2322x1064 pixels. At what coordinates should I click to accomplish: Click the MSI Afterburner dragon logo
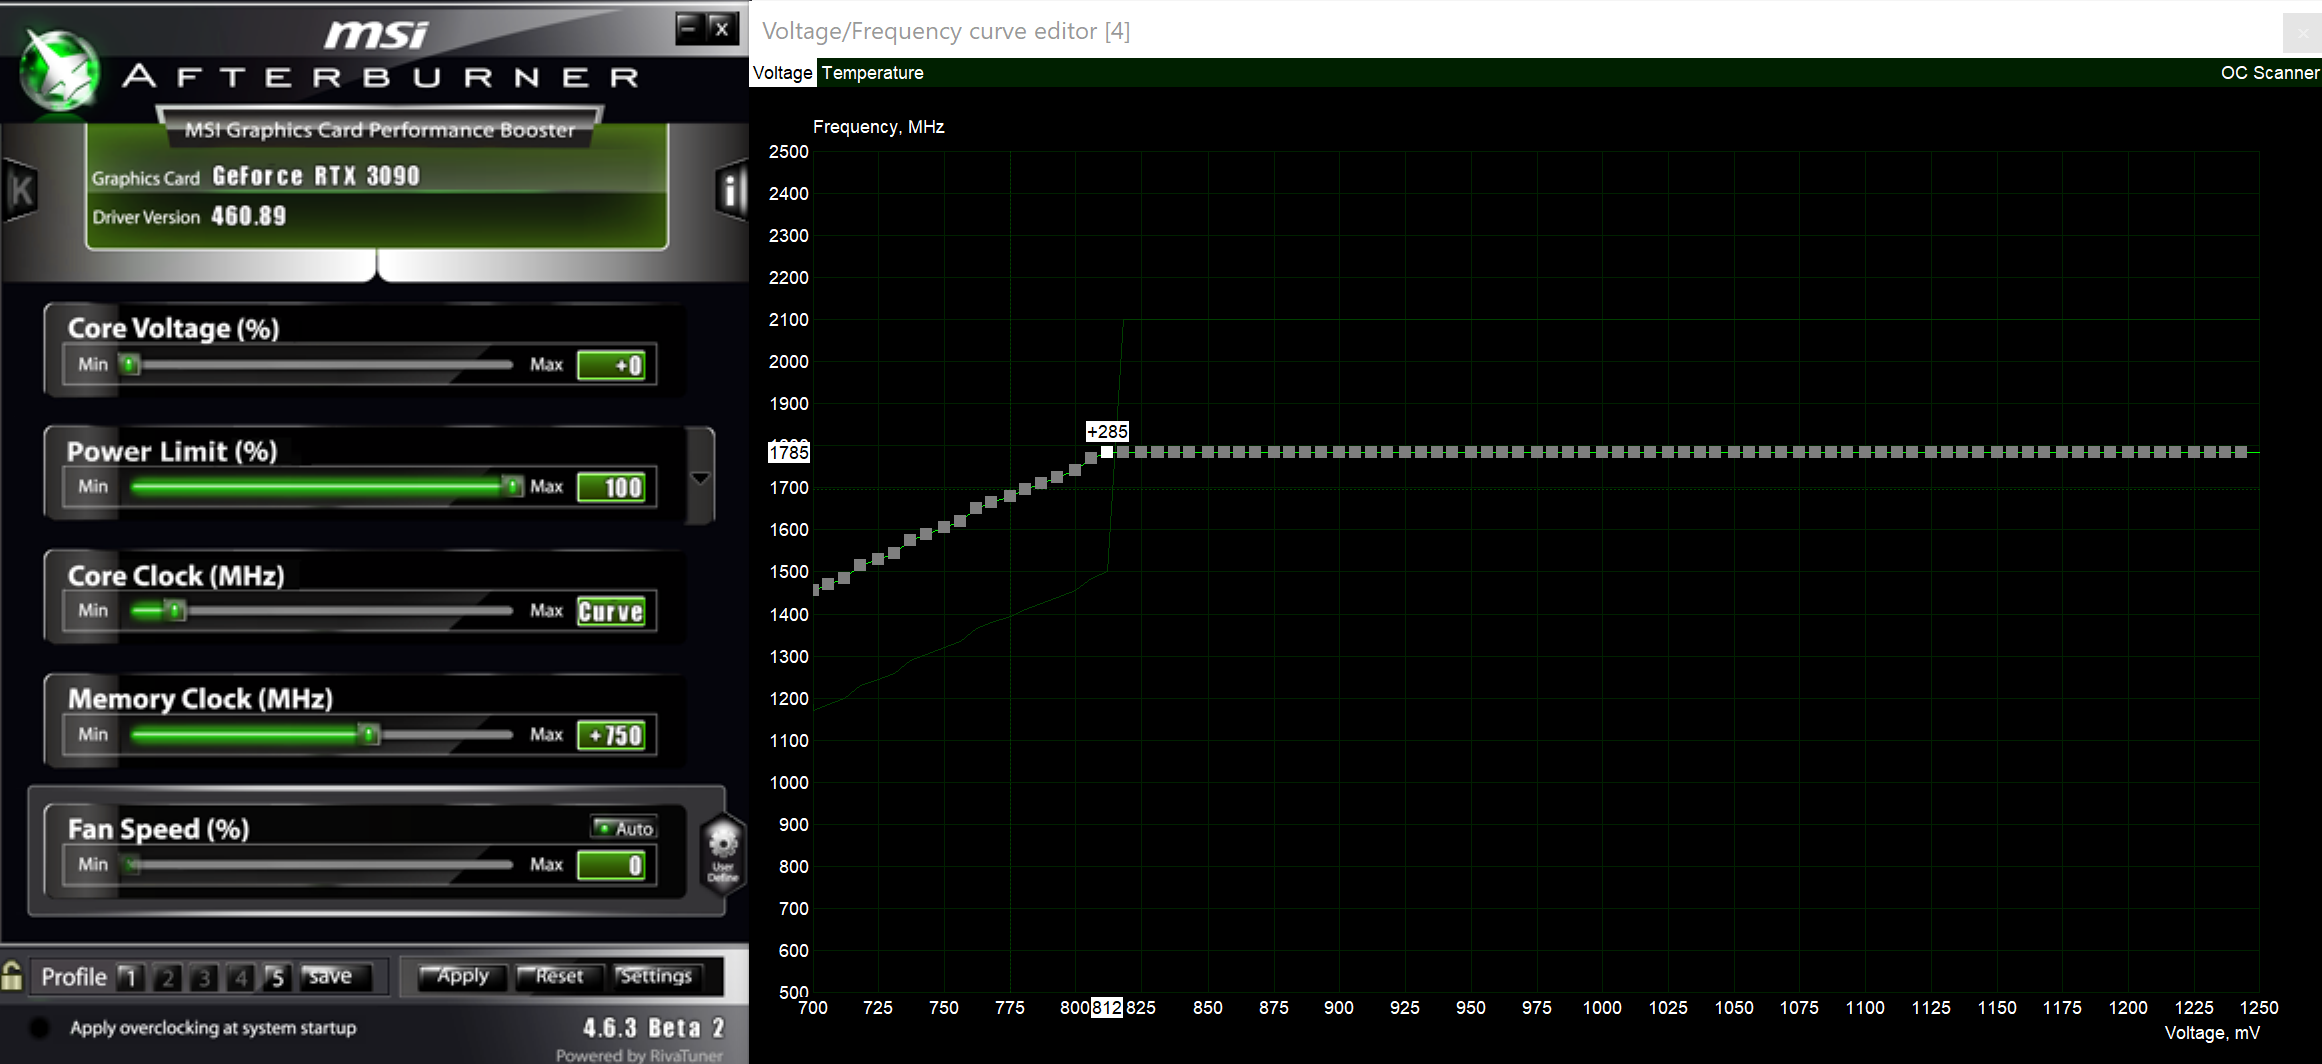(x=60, y=70)
